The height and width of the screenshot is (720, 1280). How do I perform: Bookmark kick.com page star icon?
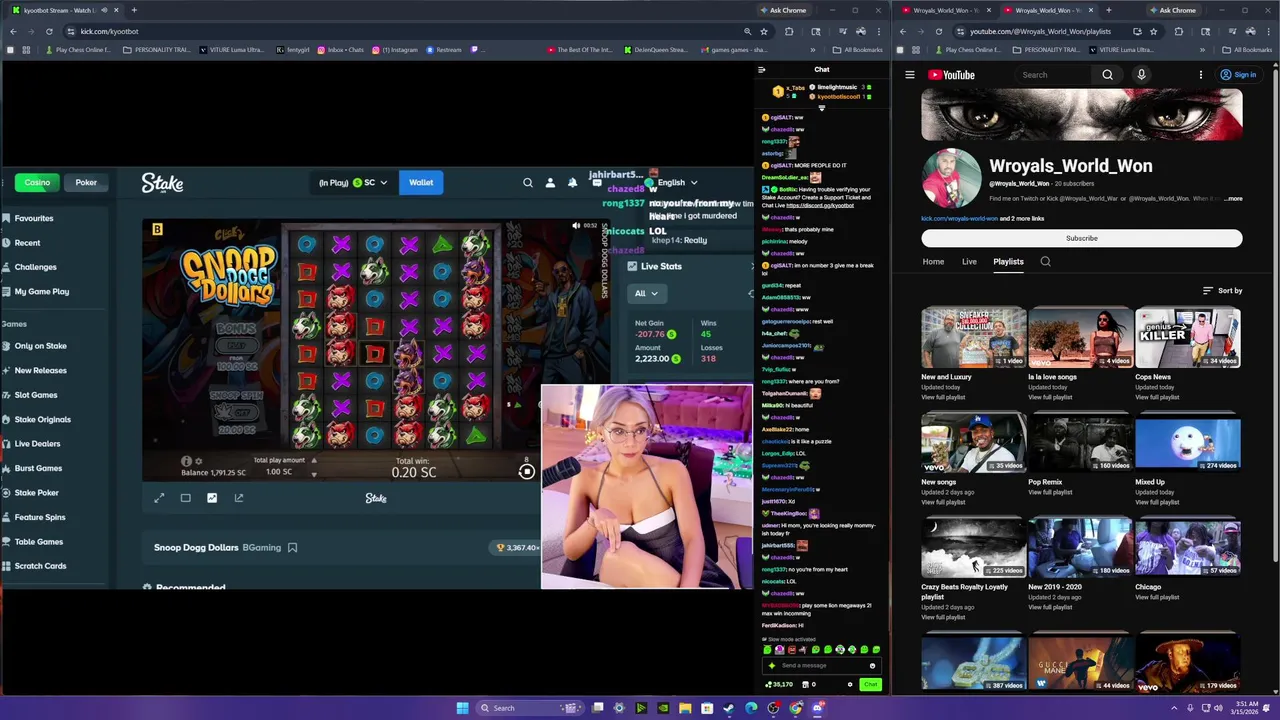764,31
